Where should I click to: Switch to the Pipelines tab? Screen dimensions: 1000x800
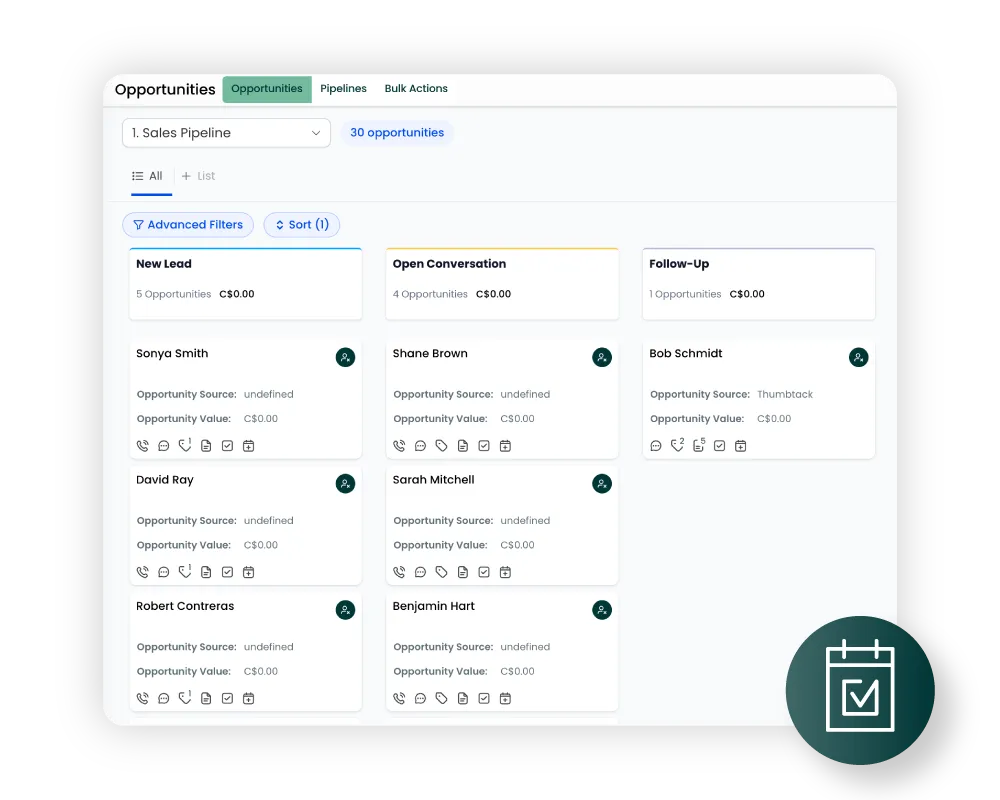(x=343, y=89)
